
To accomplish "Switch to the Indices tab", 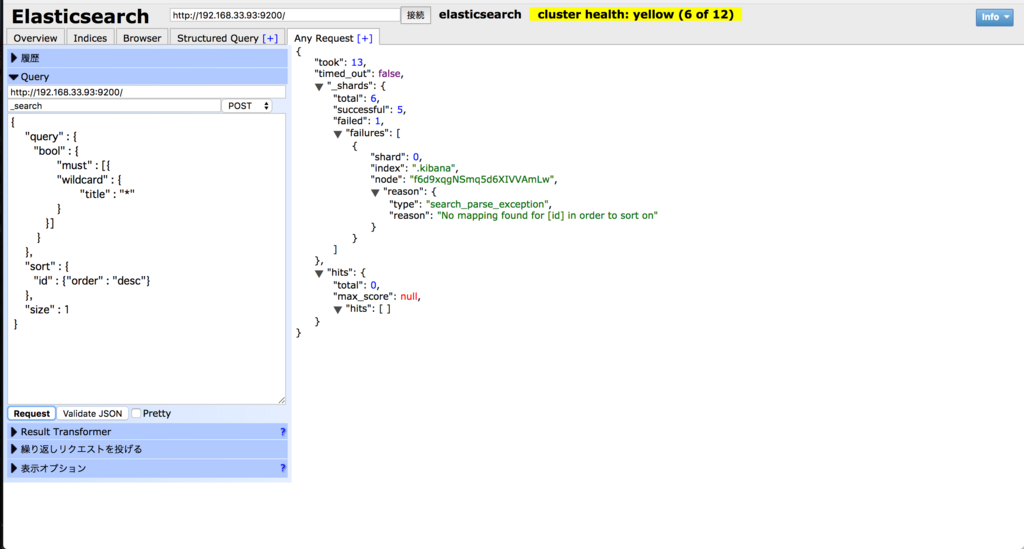I will [x=90, y=38].
